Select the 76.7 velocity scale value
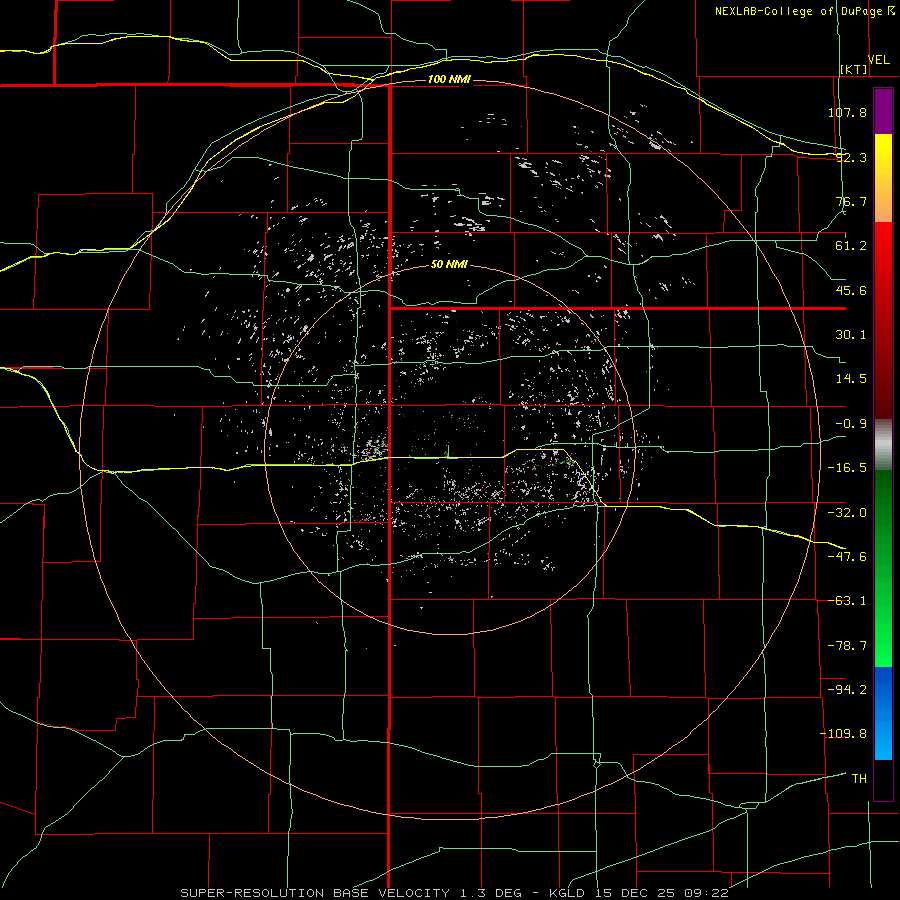 pyautogui.click(x=851, y=201)
